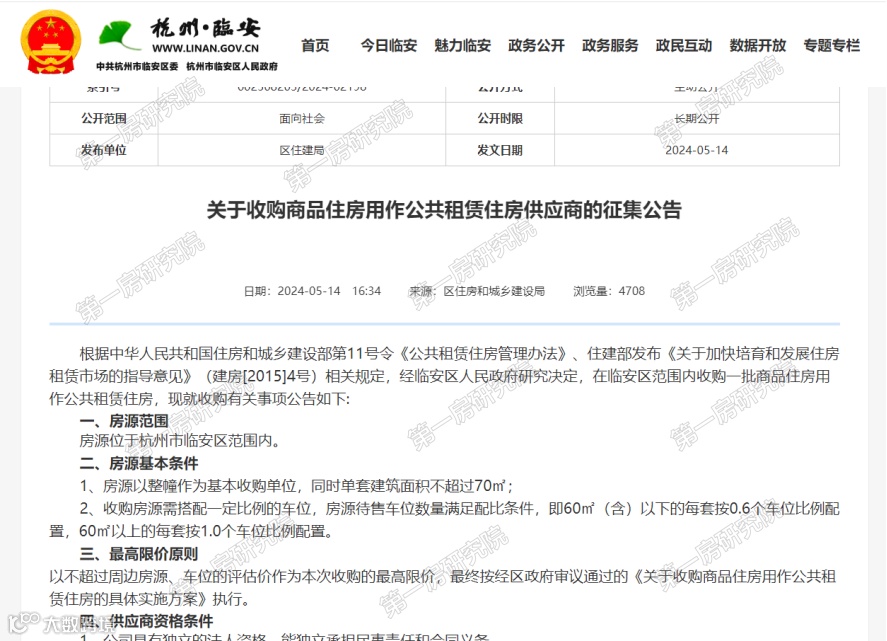Click the WWW.LINAN.GOV.CN site address text
887x641 pixels.
click(x=205, y=49)
